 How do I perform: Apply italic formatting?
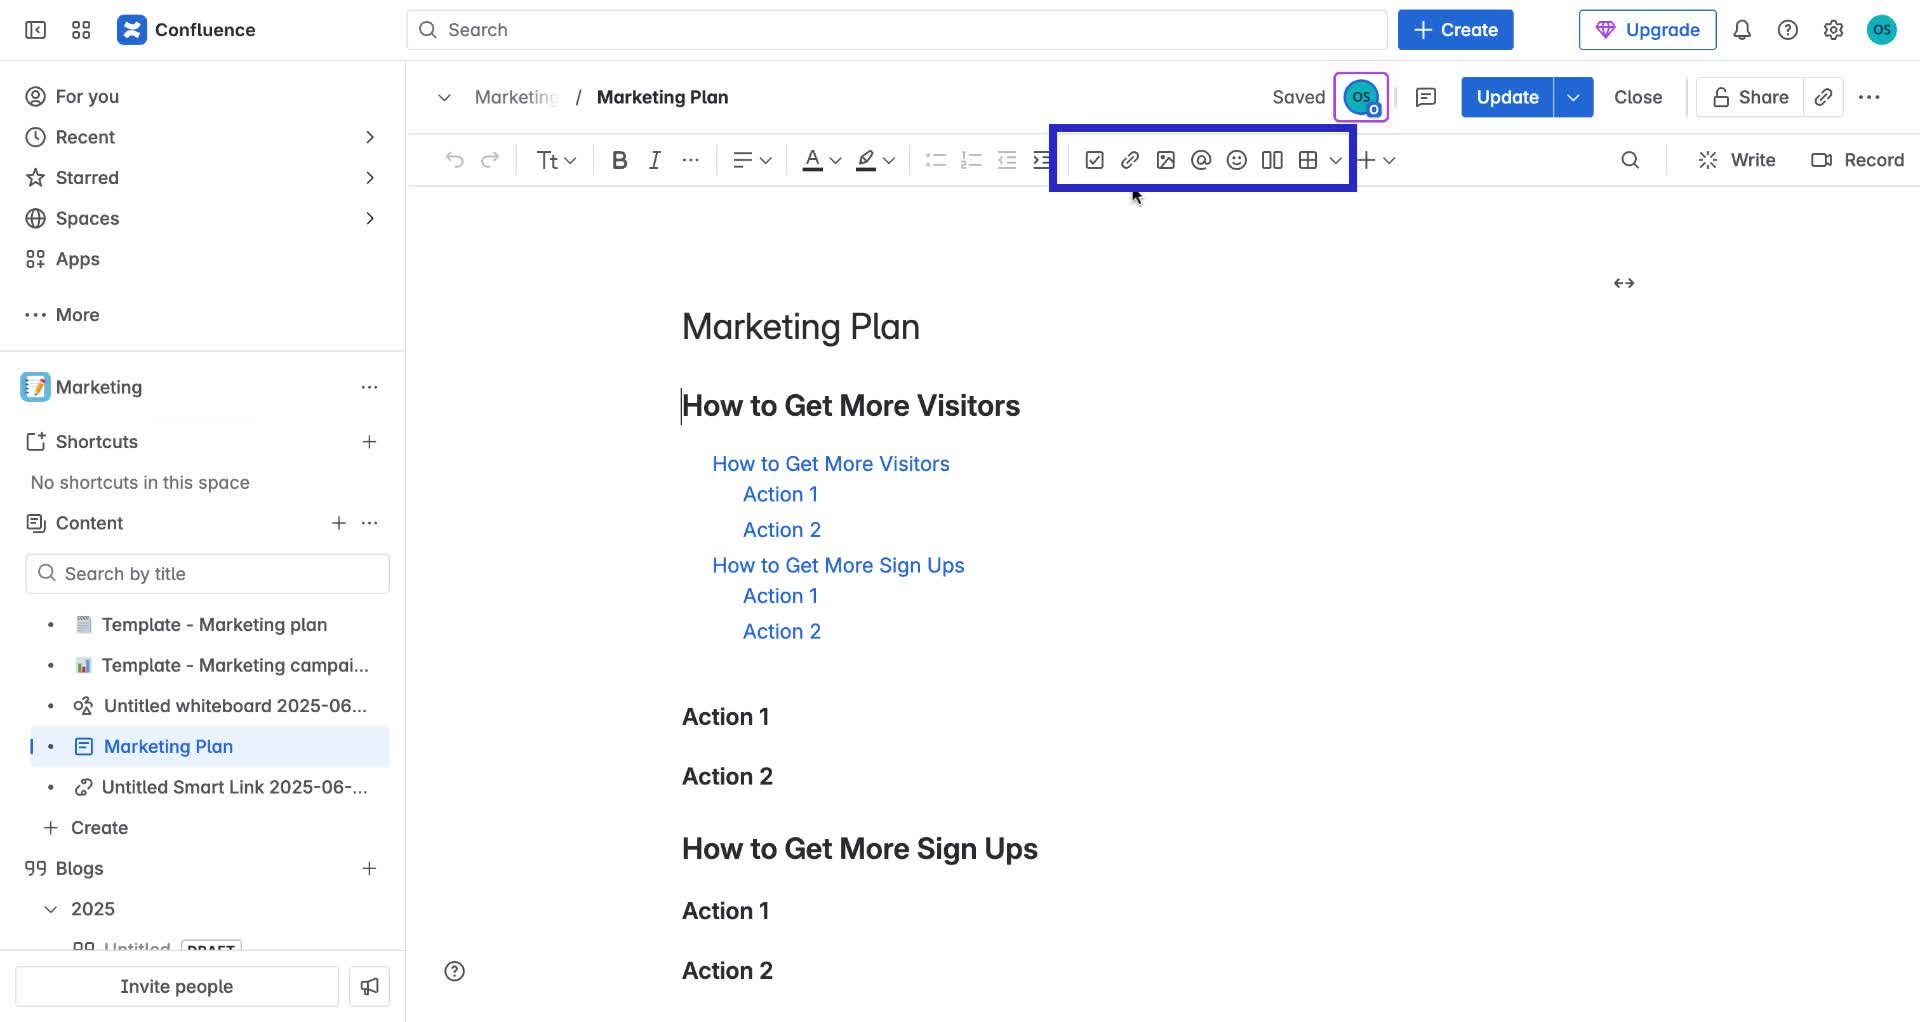pos(655,159)
